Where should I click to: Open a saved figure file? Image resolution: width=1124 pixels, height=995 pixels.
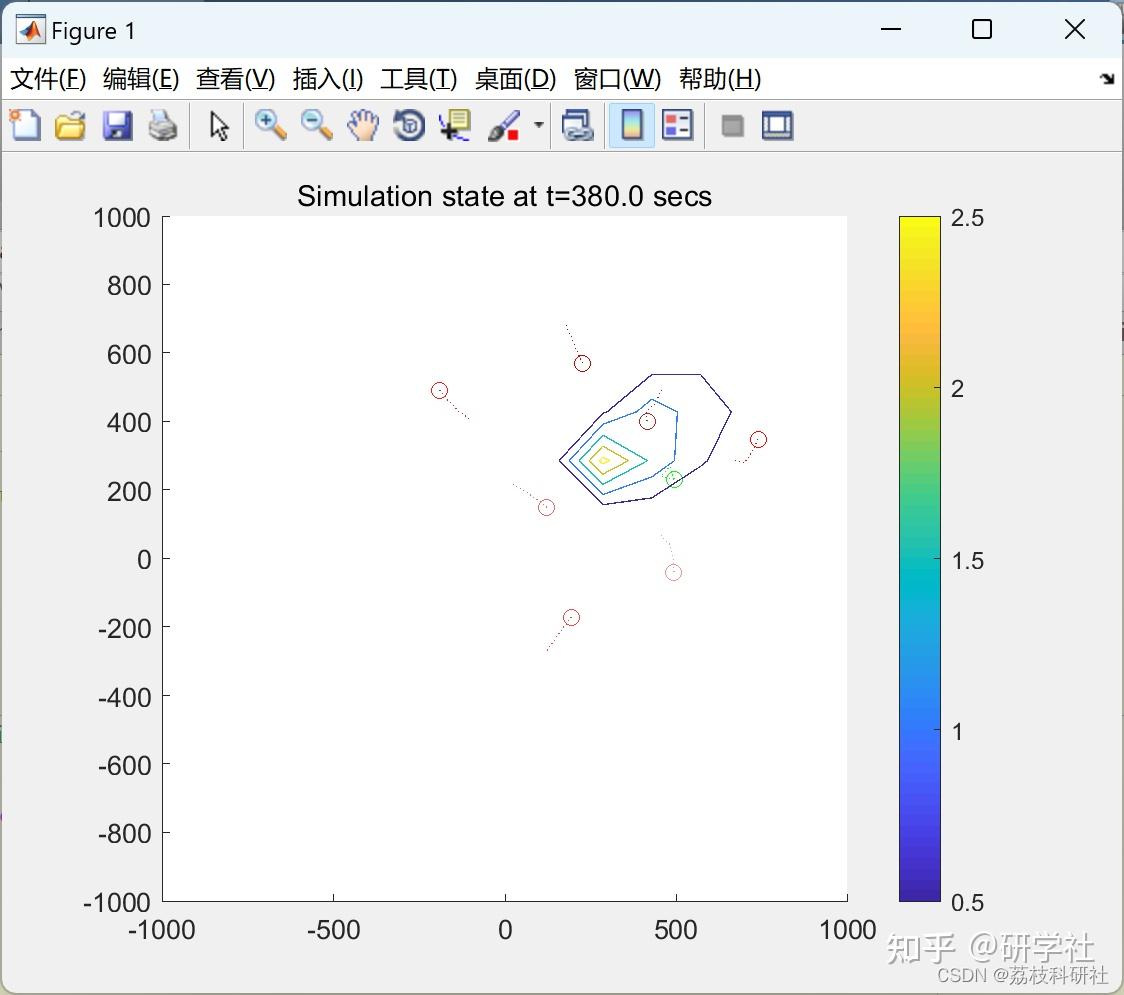tap(70, 125)
